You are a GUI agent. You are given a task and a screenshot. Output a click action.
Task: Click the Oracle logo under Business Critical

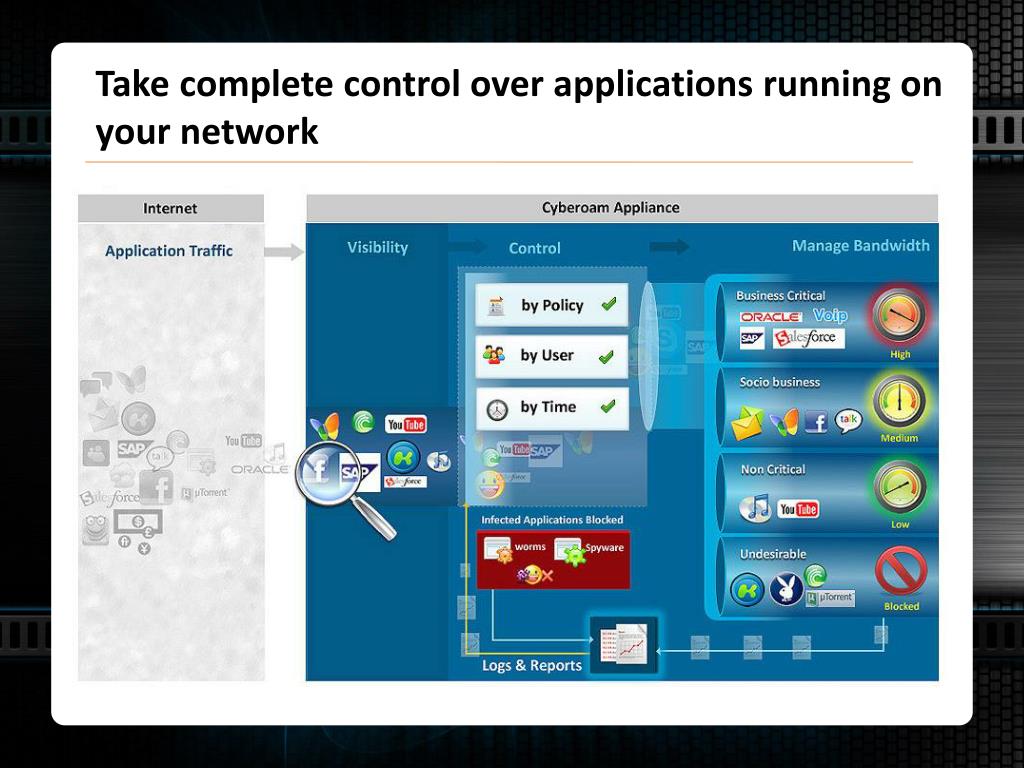tap(770, 317)
